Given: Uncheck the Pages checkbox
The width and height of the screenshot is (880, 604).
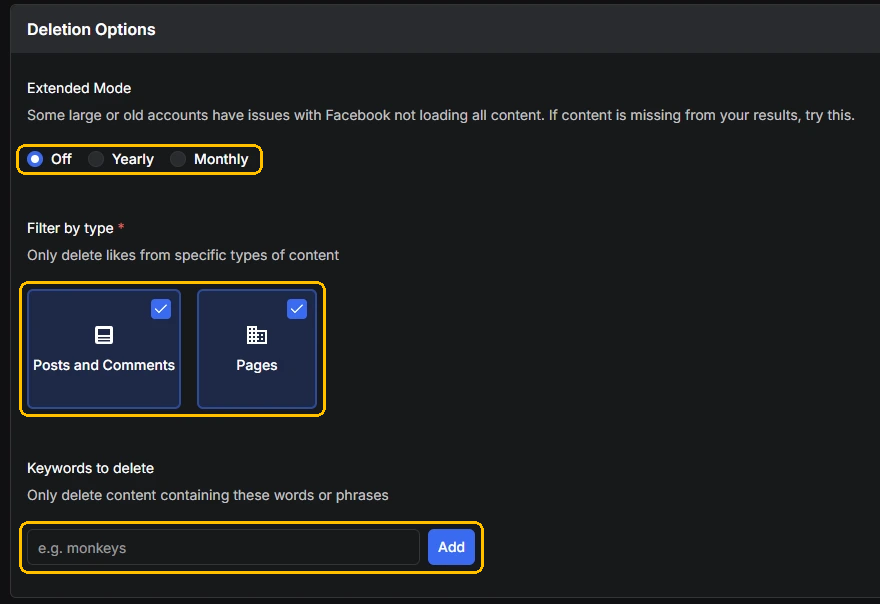Looking at the screenshot, I should 297,309.
